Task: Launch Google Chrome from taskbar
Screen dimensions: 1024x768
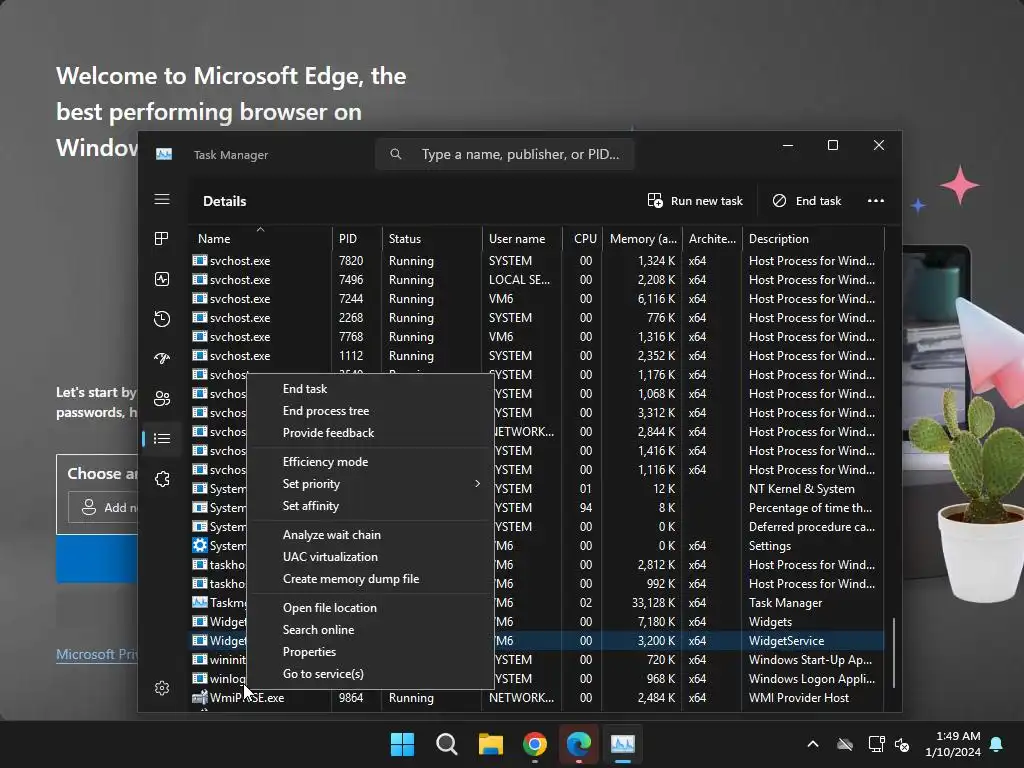Action: 535,744
